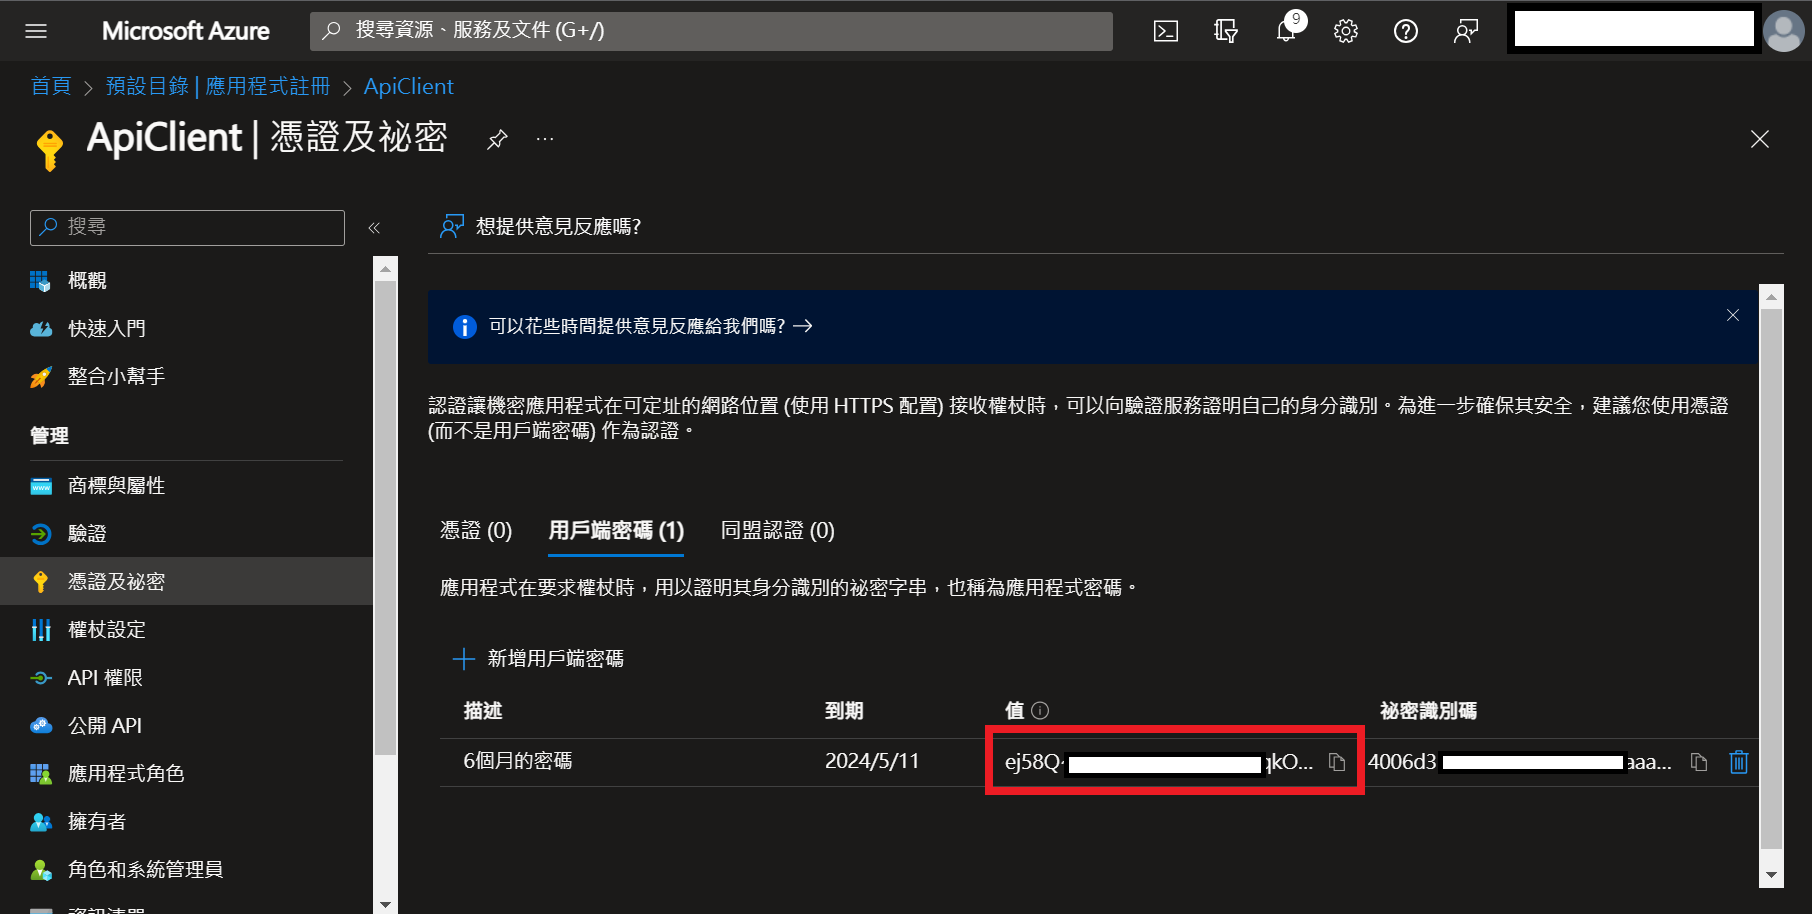Click the 描述 column header
Screen dimensions: 1812x914
(x=483, y=711)
